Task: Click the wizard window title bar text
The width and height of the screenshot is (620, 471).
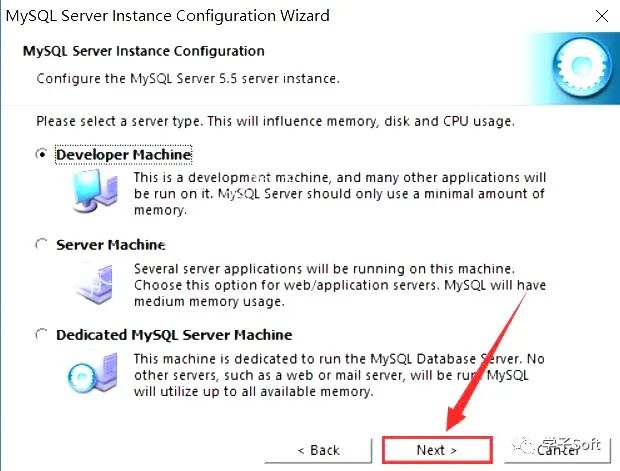Action: (168, 16)
